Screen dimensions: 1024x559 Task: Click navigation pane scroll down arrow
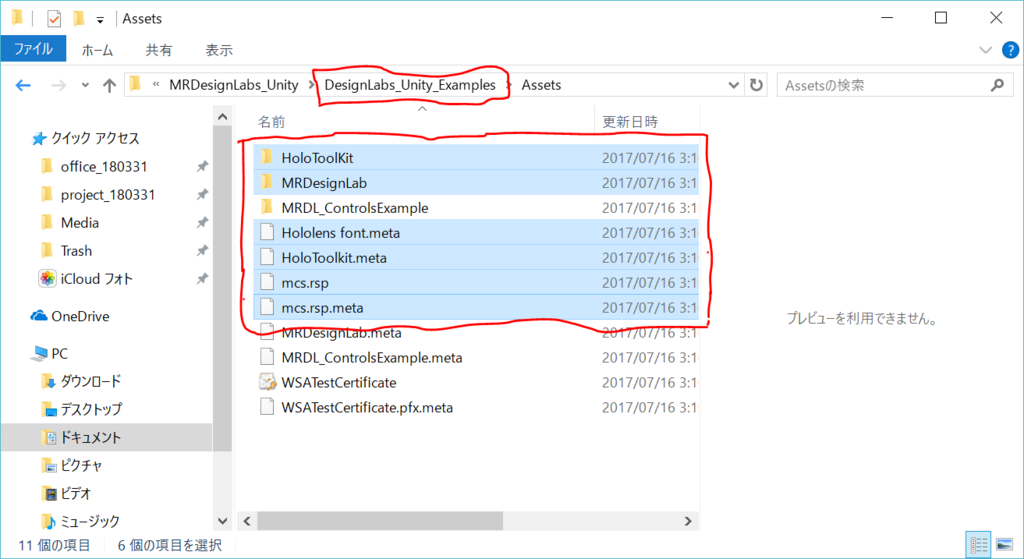coord(222,521)
